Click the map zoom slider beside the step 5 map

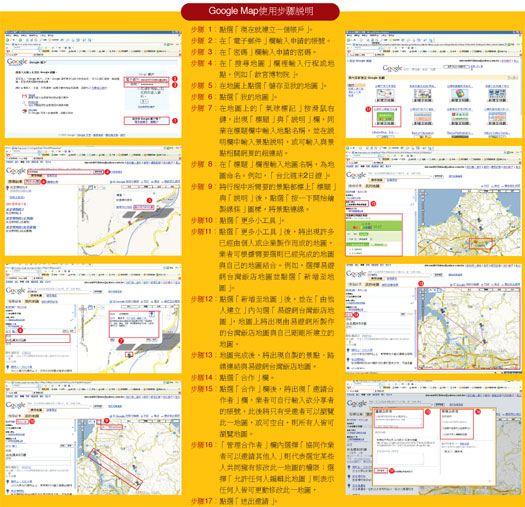[83, 208]
